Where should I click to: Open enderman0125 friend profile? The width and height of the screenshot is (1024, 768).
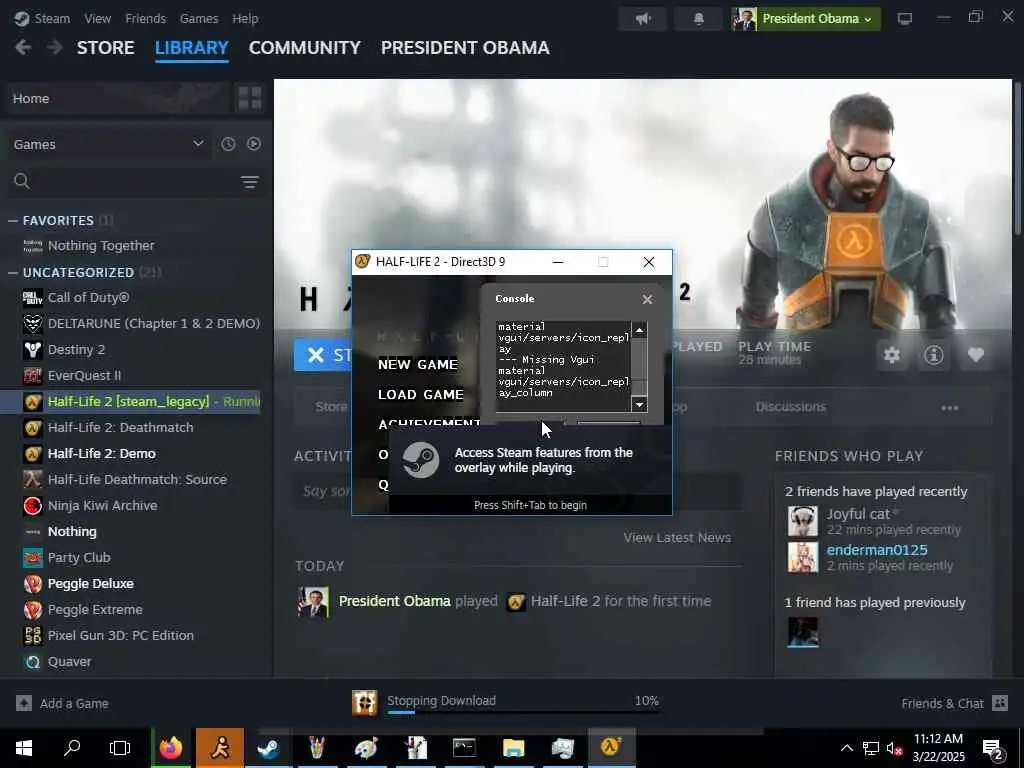click(876, 550)
